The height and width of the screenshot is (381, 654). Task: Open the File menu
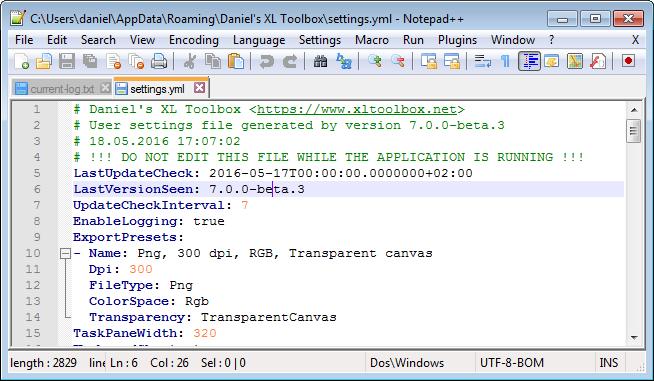[24, 40]
